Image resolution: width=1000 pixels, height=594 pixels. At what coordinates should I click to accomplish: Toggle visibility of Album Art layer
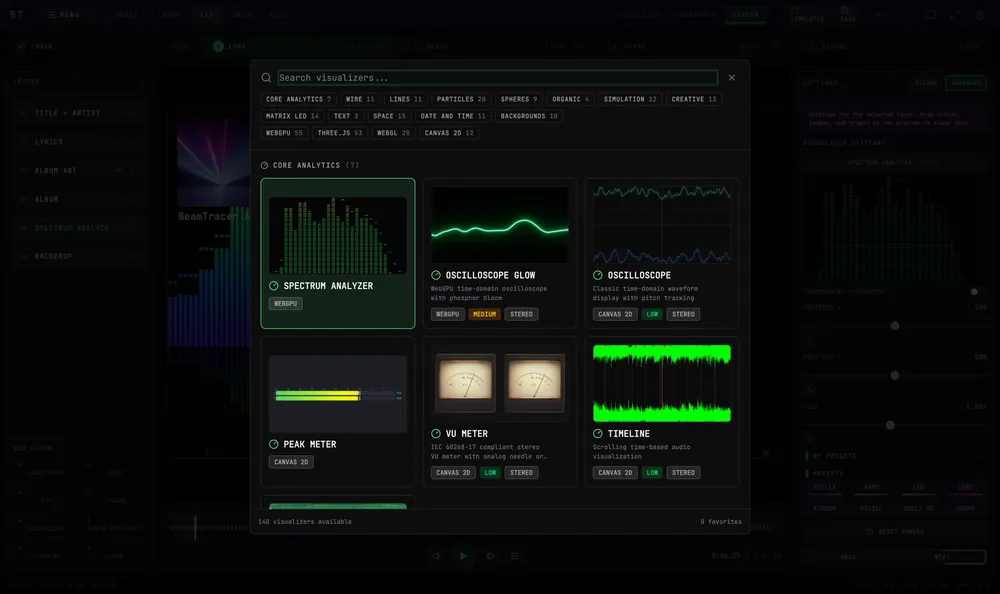pyautogui.click(x=22, y=170)
